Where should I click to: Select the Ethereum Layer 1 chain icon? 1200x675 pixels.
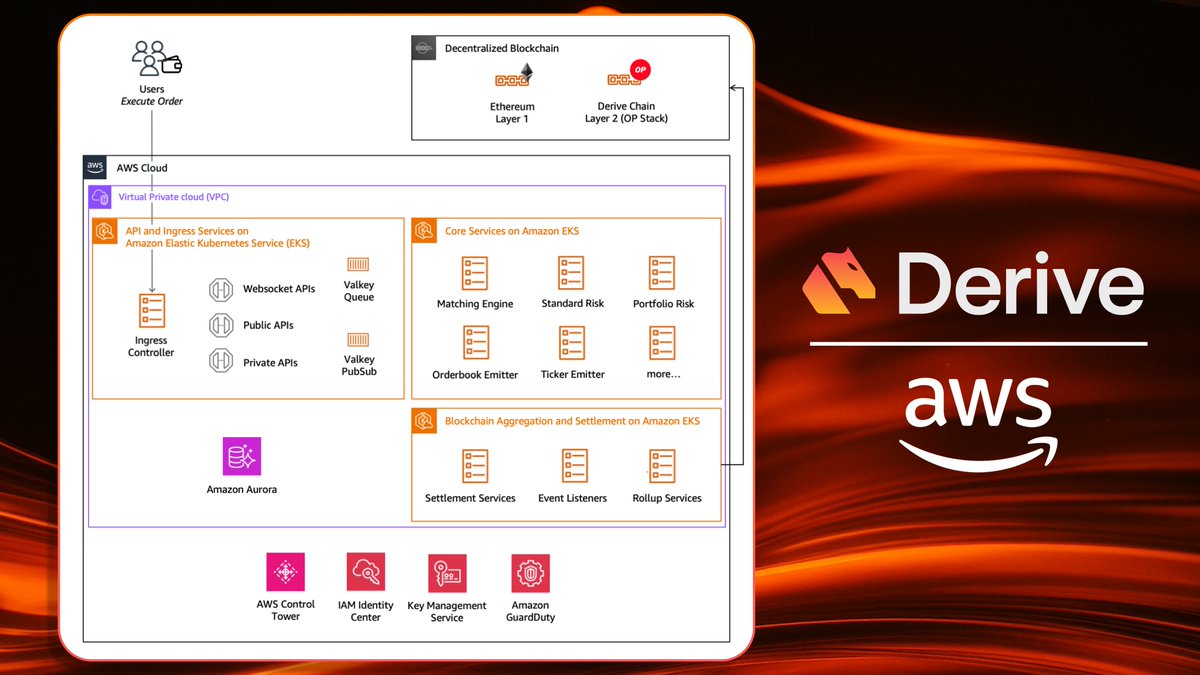pyautogui.click(x=515, y=78)
